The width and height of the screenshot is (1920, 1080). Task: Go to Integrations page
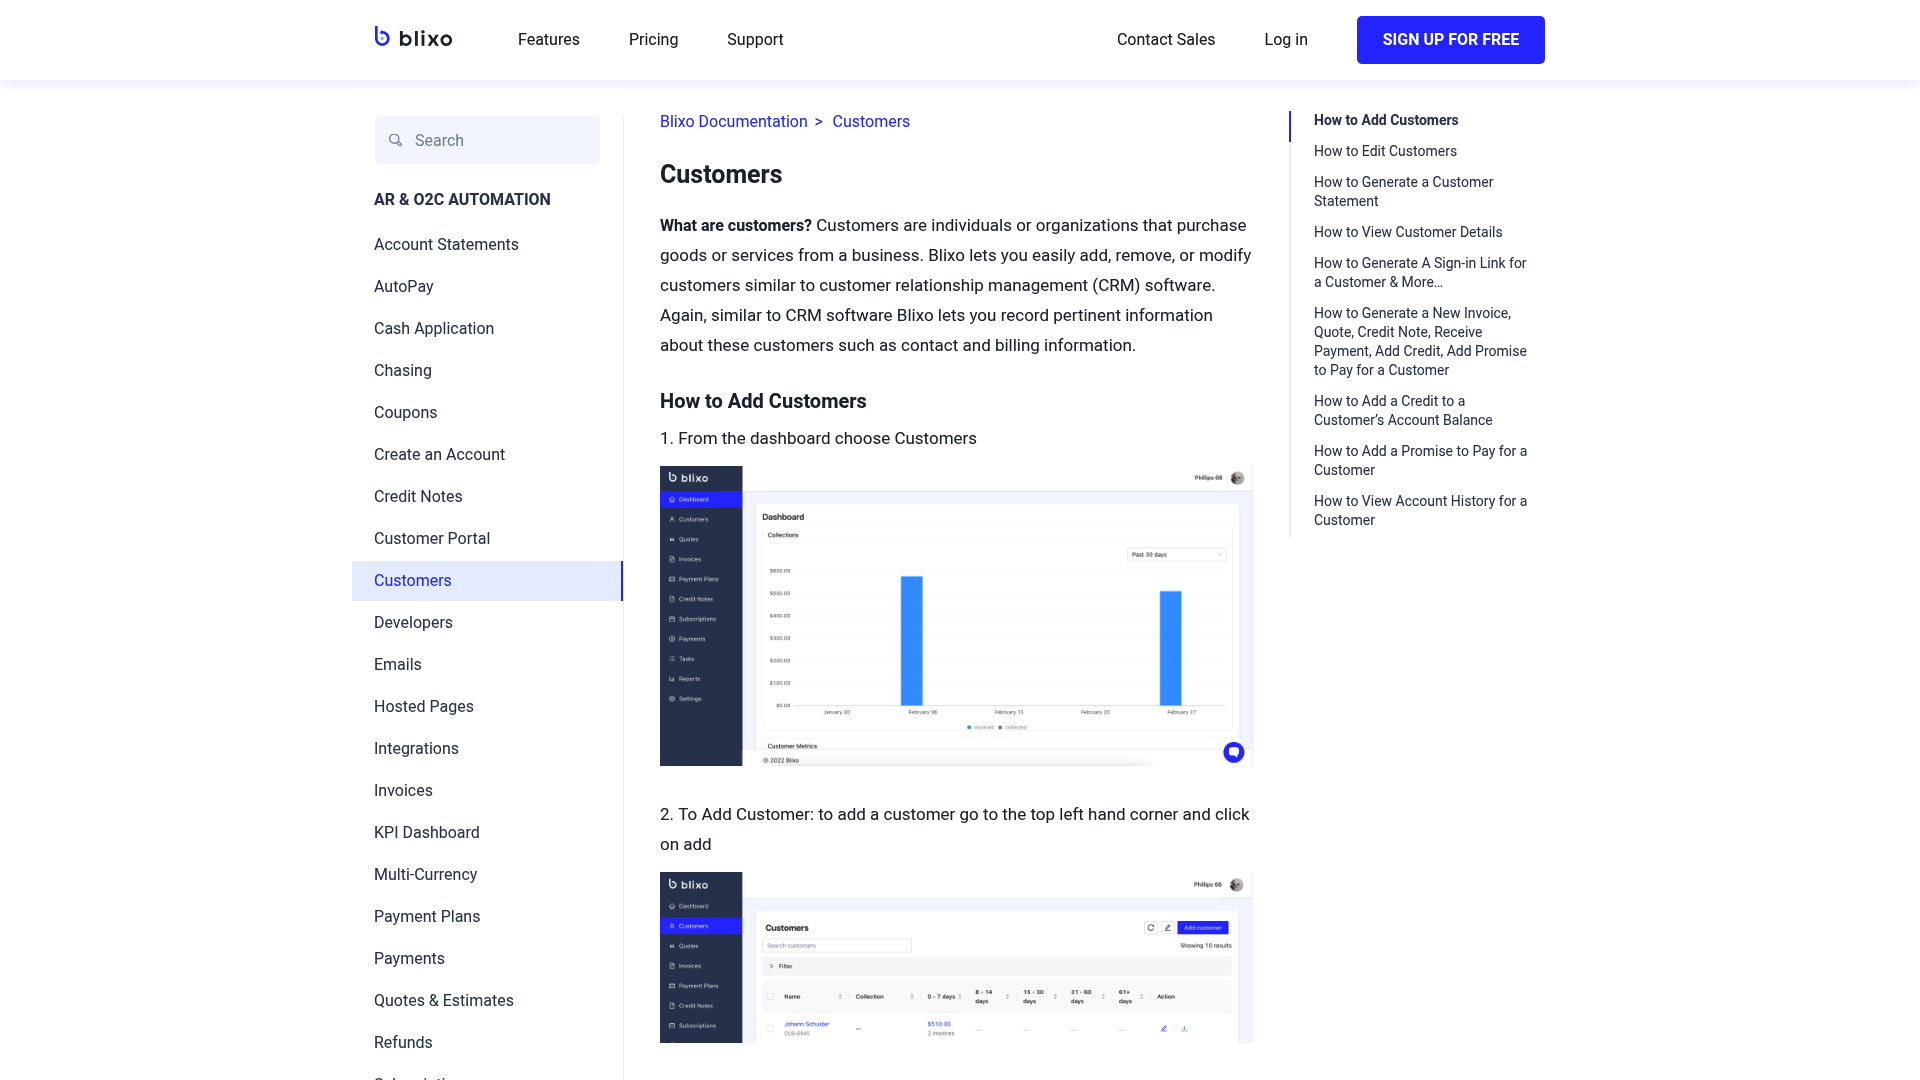coord(416,749)
